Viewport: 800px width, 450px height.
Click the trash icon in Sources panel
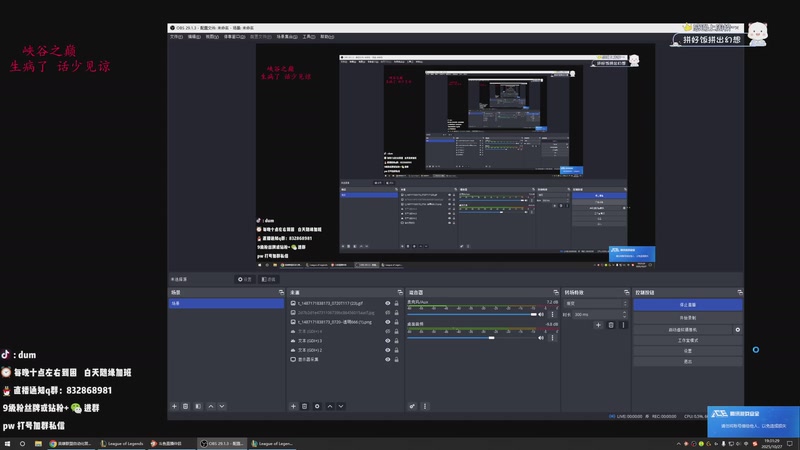click(x=305, y=406)
